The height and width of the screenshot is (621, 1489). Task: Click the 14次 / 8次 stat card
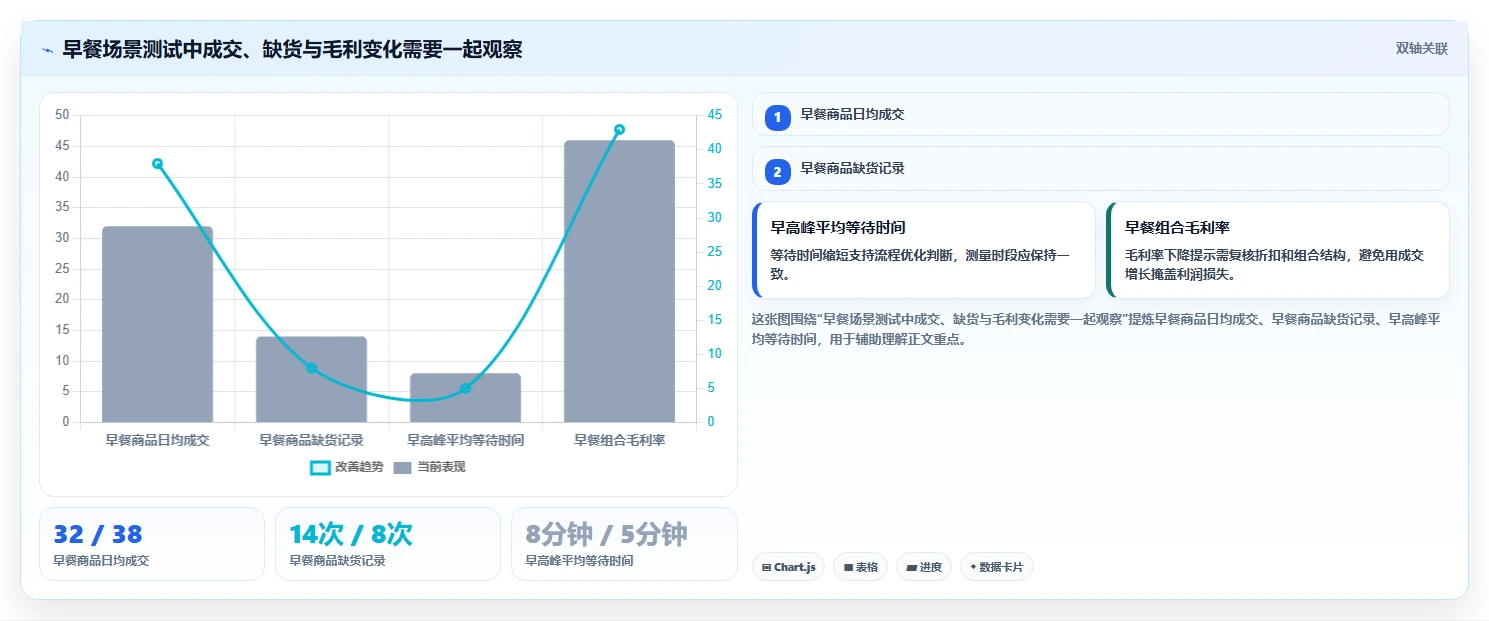[x=388, y=544]
